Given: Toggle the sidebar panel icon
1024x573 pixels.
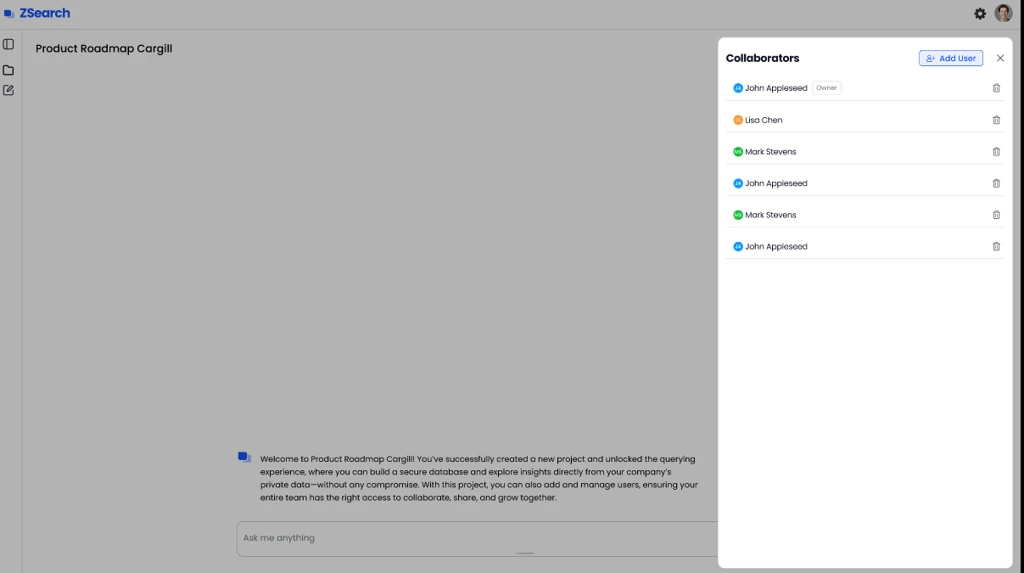Looking at the screenshot, I should [8, 44].
